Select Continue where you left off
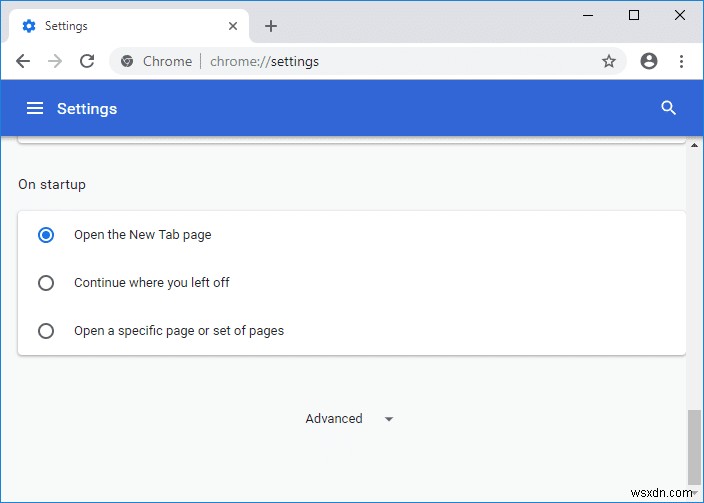The image size is (704, 503). point(46,283)
